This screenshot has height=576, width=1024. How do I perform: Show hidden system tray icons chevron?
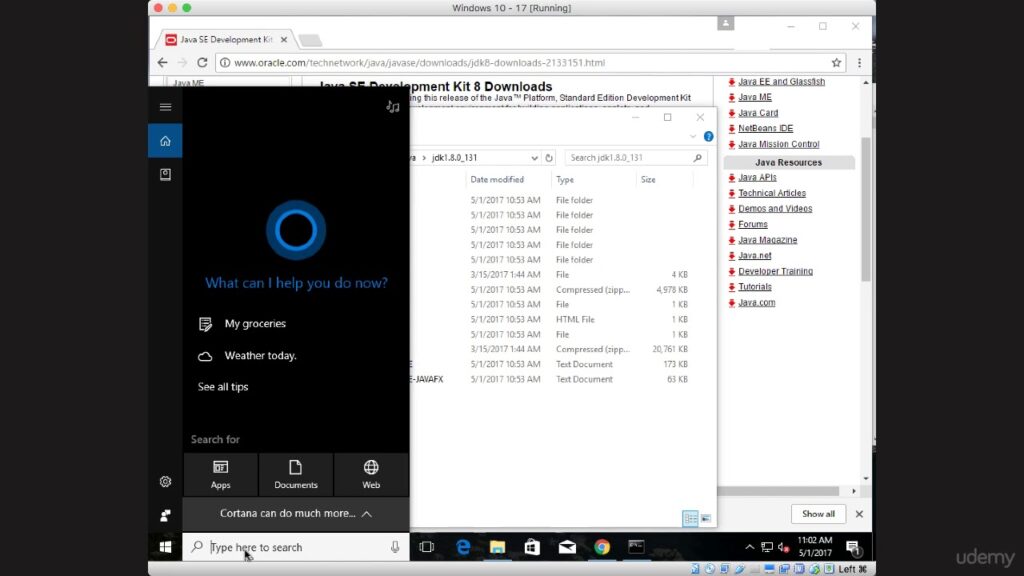pyautogui.click(x=749, y=547)
